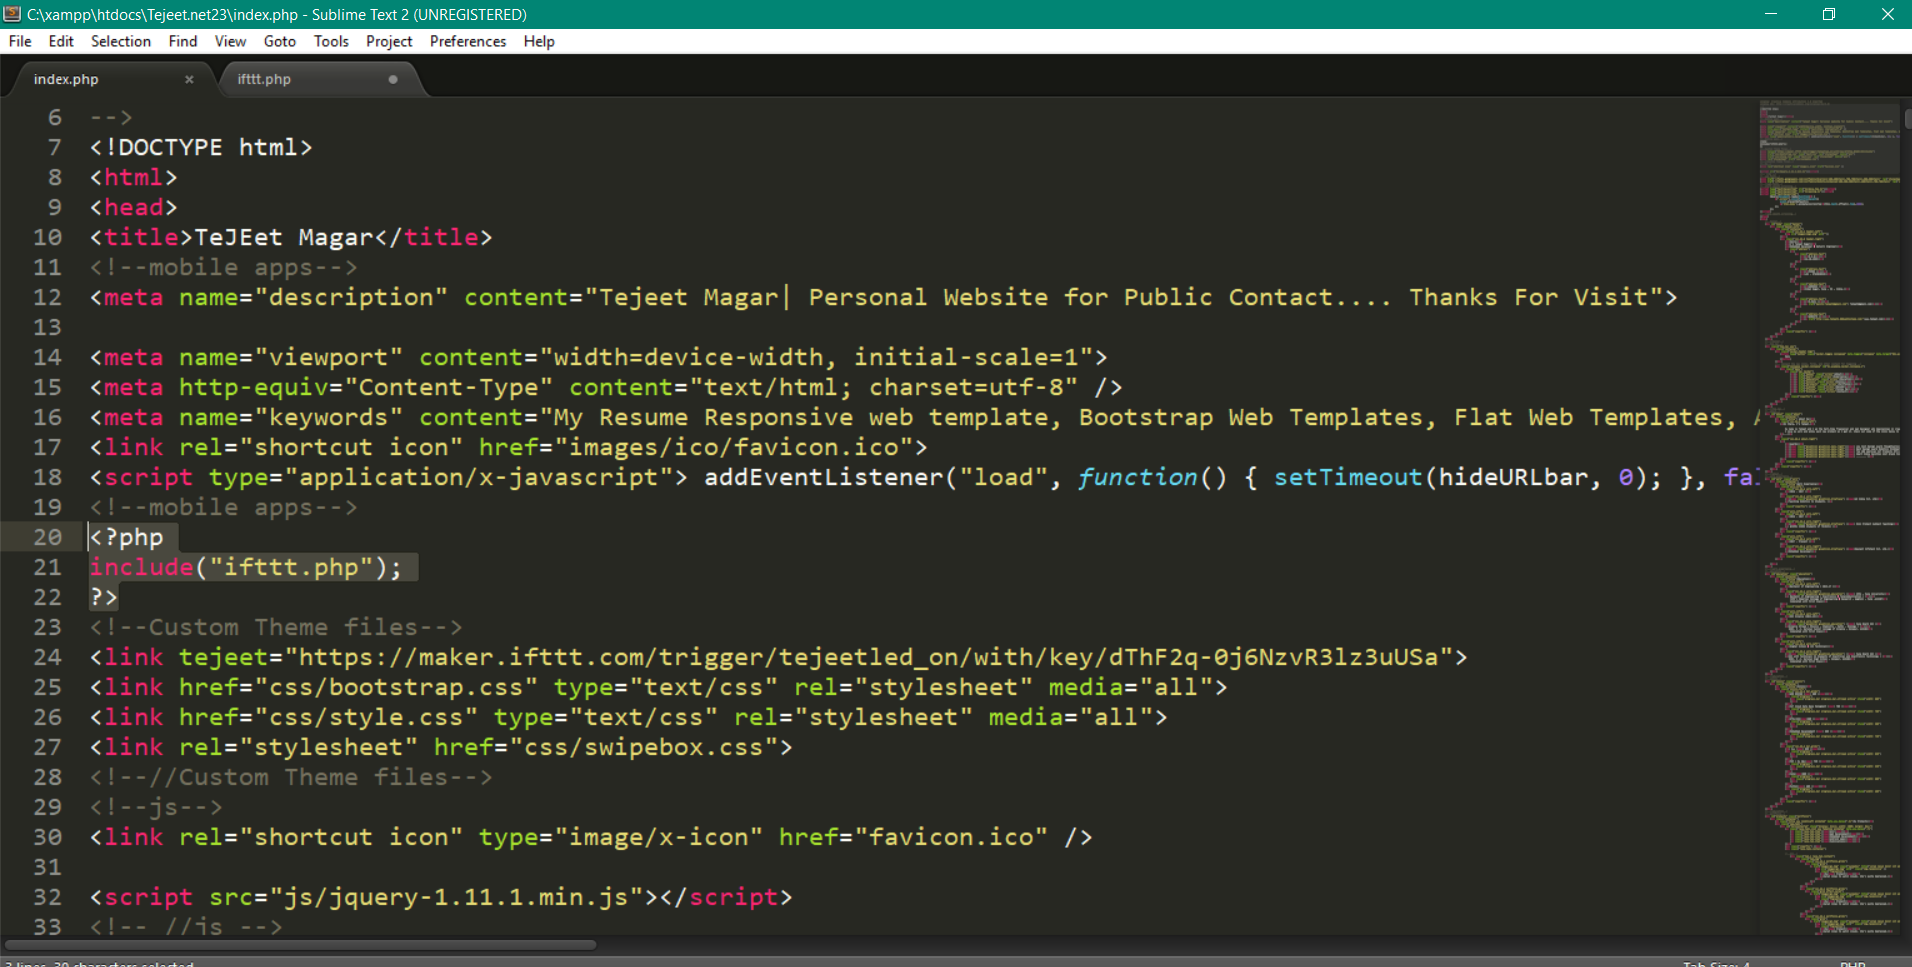1912x967 pixels.
Task: Click the horizontal scrollbar thumb
Action: [x=302, y=944]
